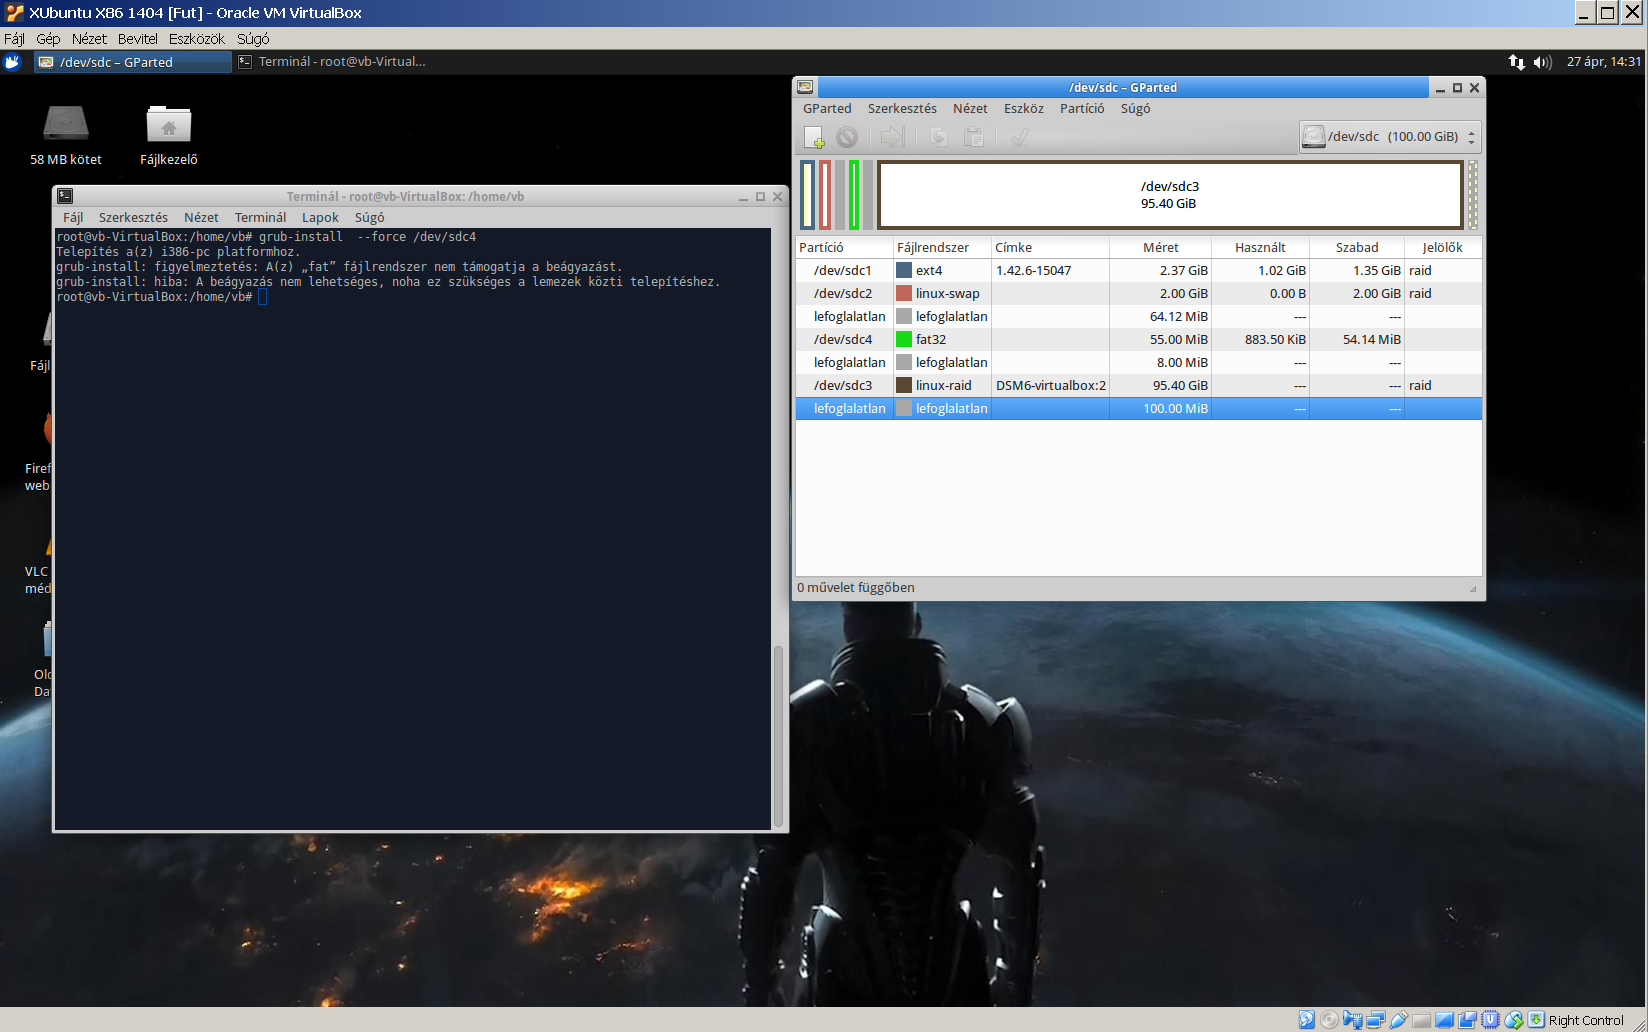Image resolution: width=1648 pixels, height=1032 pixels.
Task: Open the Eszközök menu in VirtualBox menu bar
Action: (x=197, y=39)
